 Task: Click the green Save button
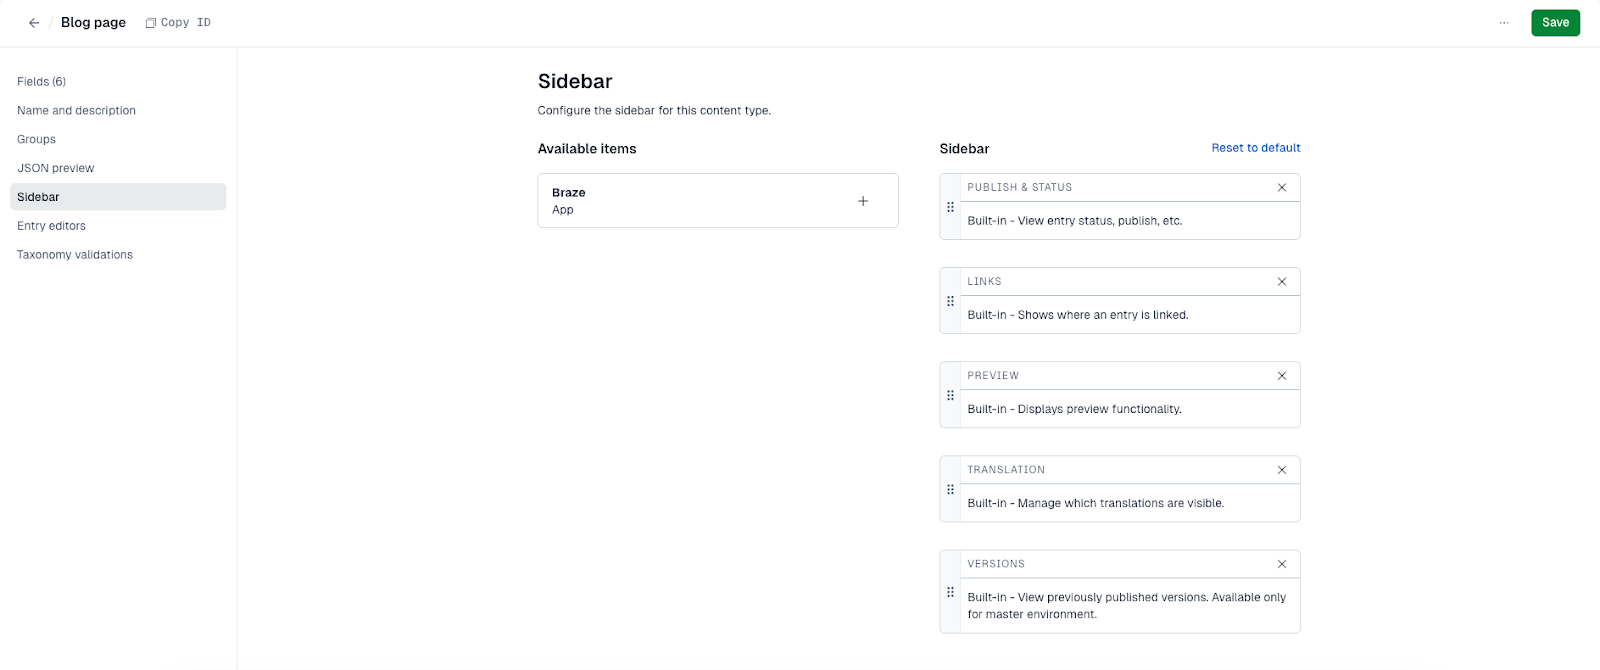pos(1555,23)
